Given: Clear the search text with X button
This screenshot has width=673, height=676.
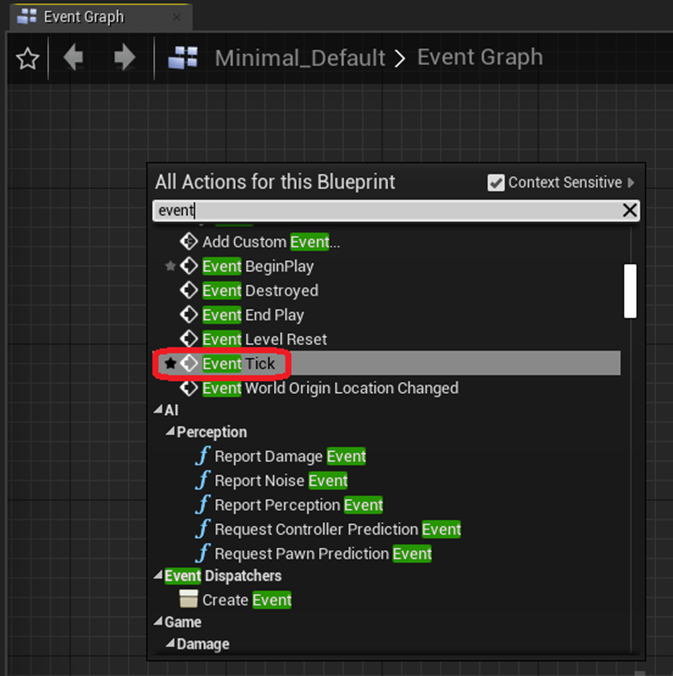Looking at the screenshot, I should 630,210.
